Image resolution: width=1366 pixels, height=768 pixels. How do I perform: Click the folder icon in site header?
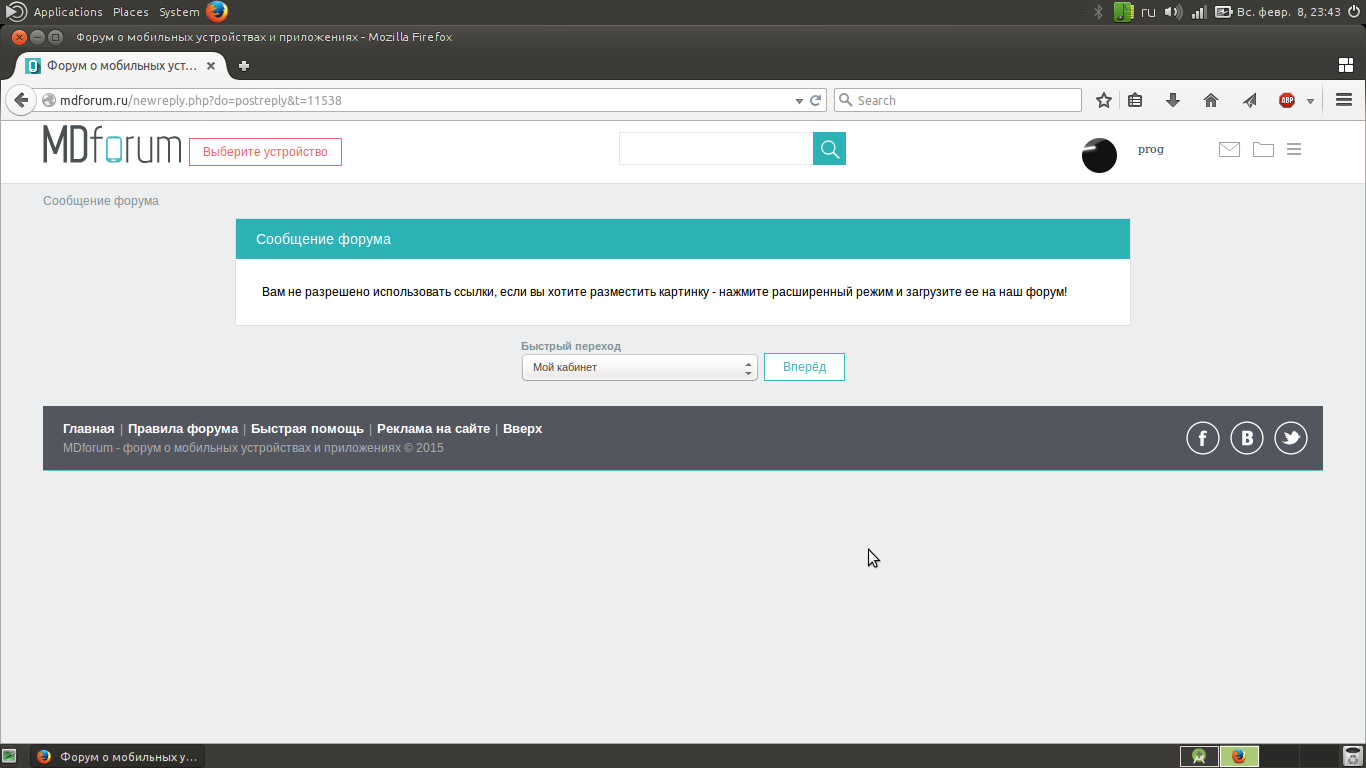tap(1263, 149)
